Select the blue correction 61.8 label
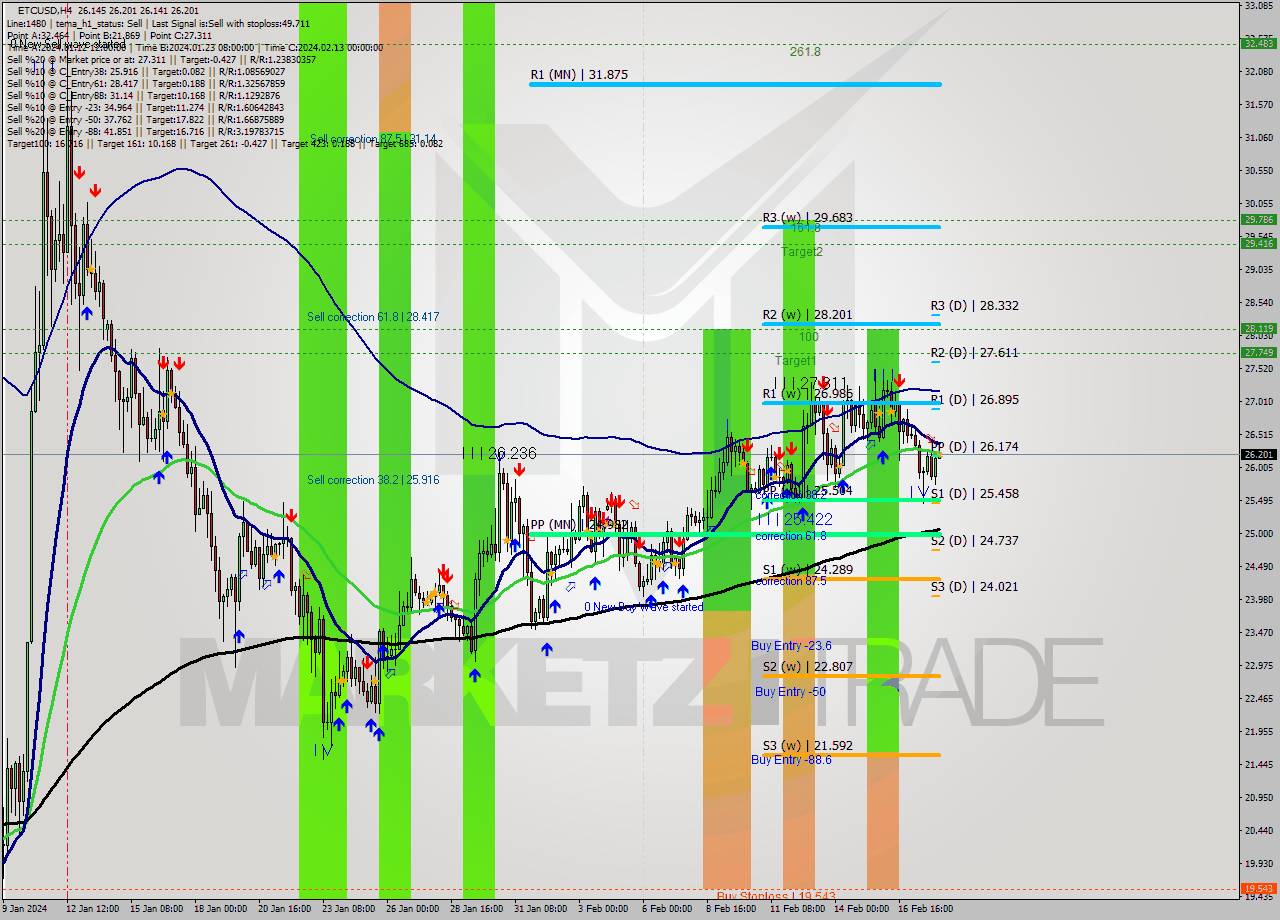The width and height of the screenshot is (1280, 920). [x=791, y=536]
